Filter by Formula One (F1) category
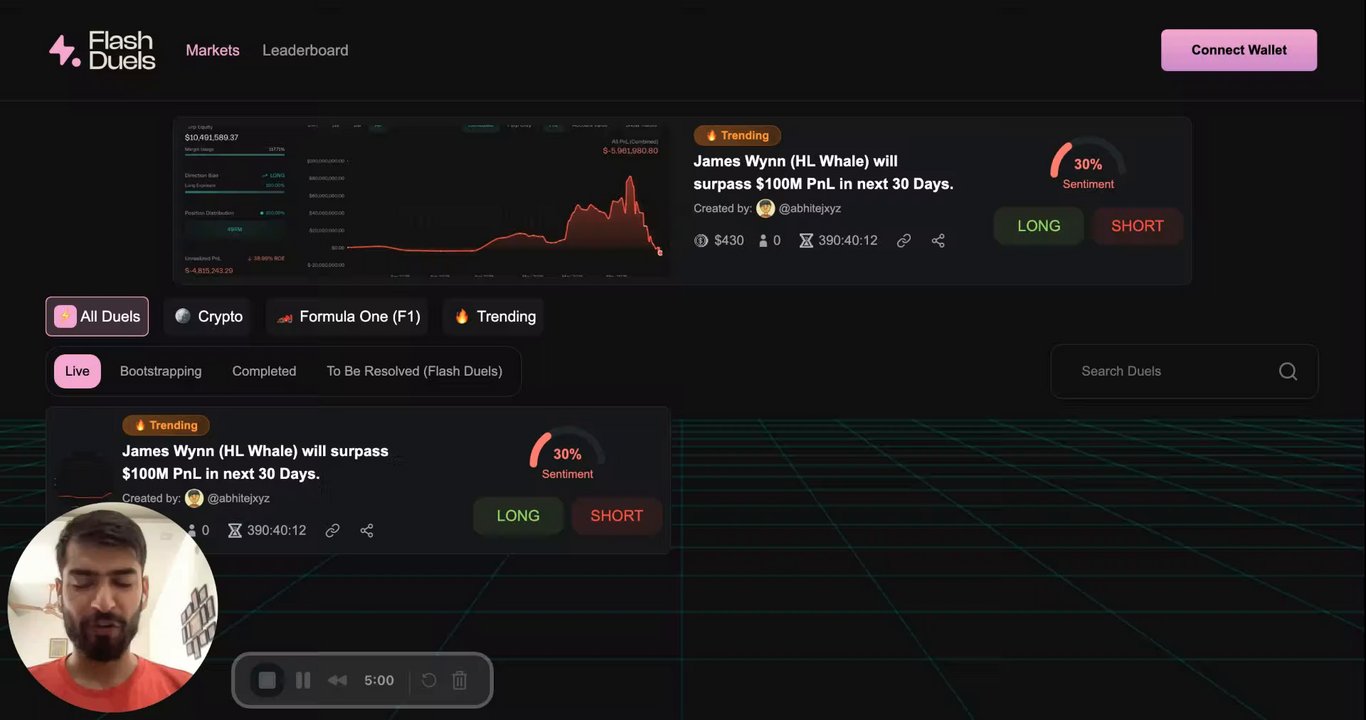The width and height of the screenshot is (1366, 720). click(348, 316)
